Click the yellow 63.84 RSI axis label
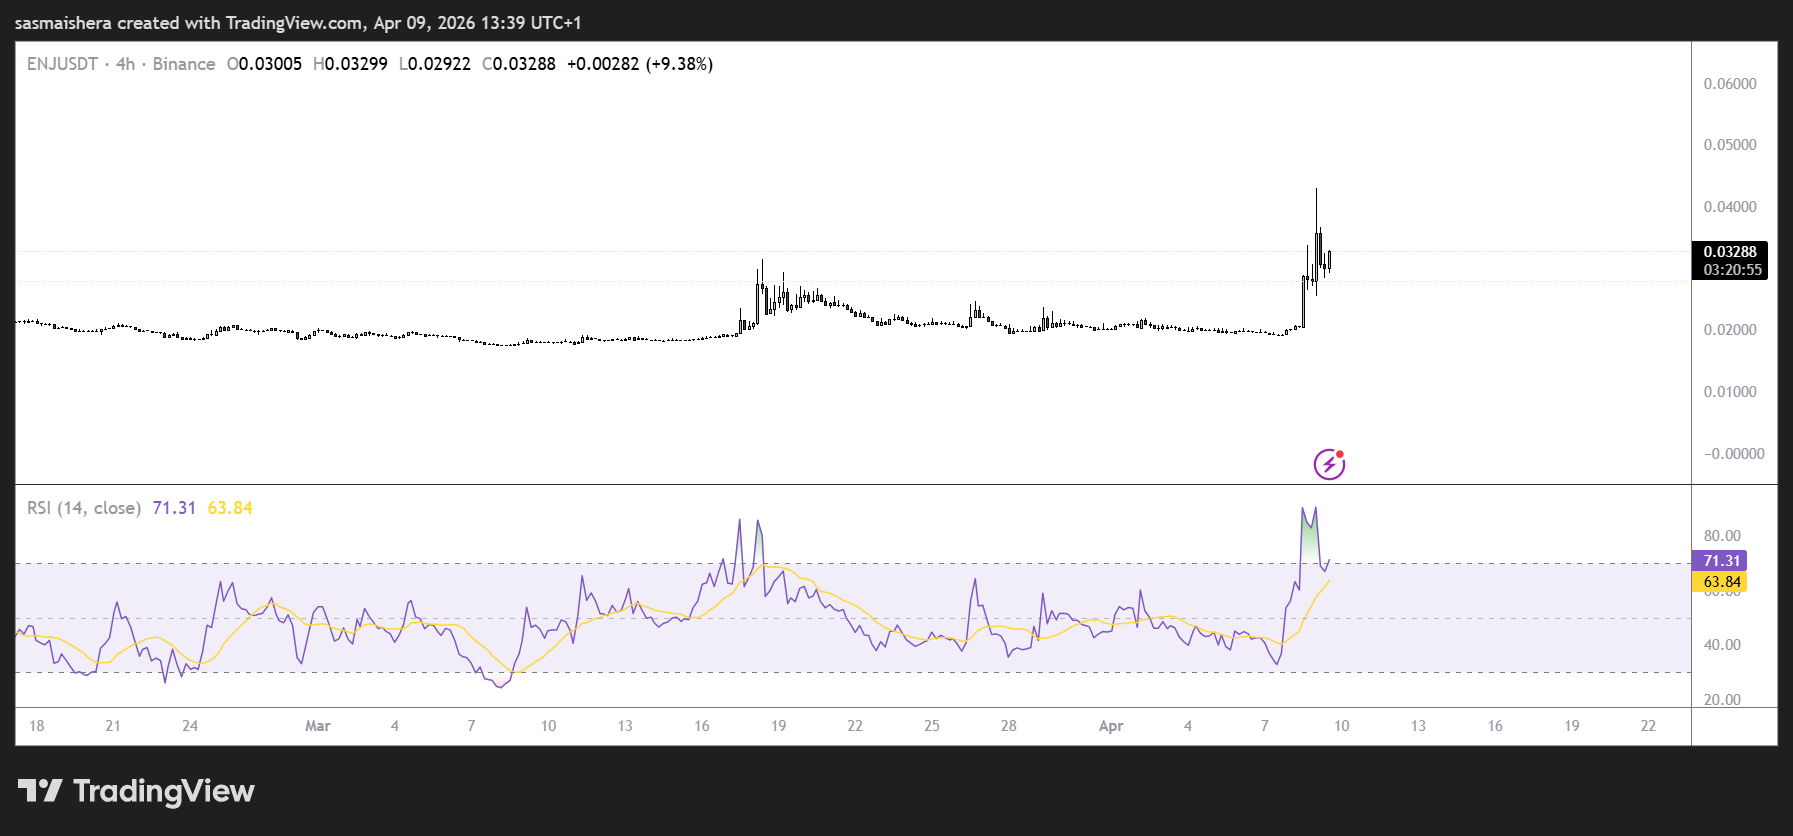The image size is (1793, 836). pyautogui.click(x=1721, y=582)
